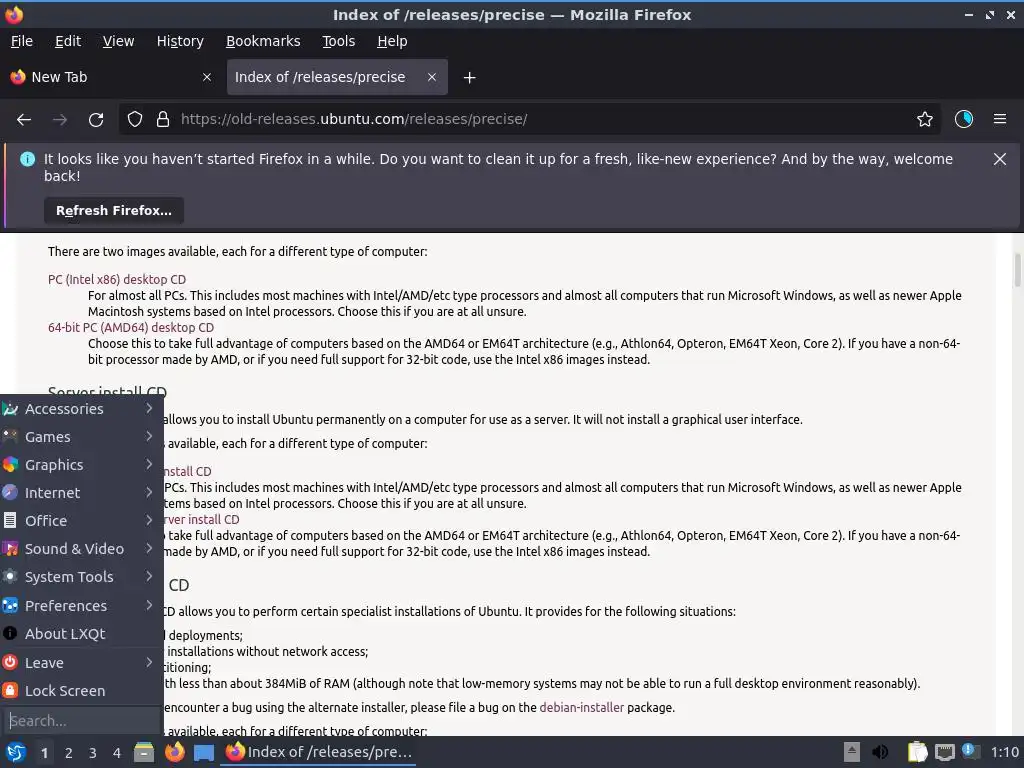
Task: Click the forward navigation arrow
Action: pyautogui.click(x=60, y=120)
